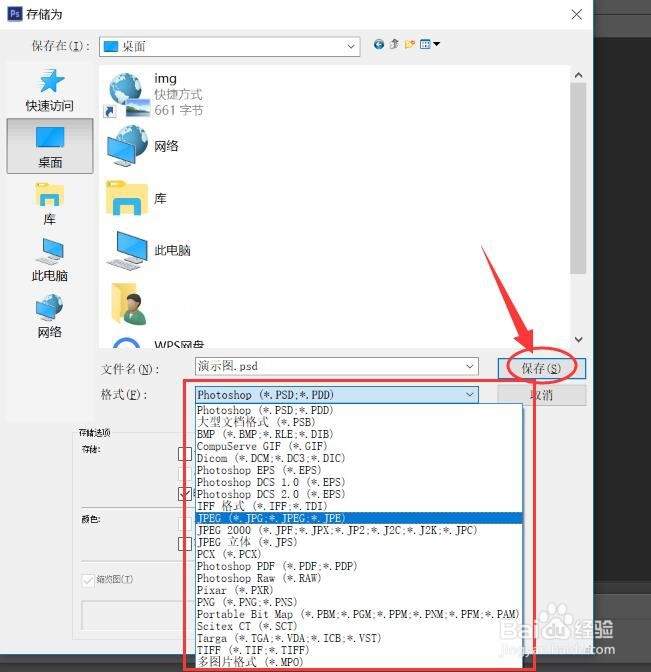Open Quick Access (快速访问) in sidebar
This screenshot has height=672, width=651.
50,90
